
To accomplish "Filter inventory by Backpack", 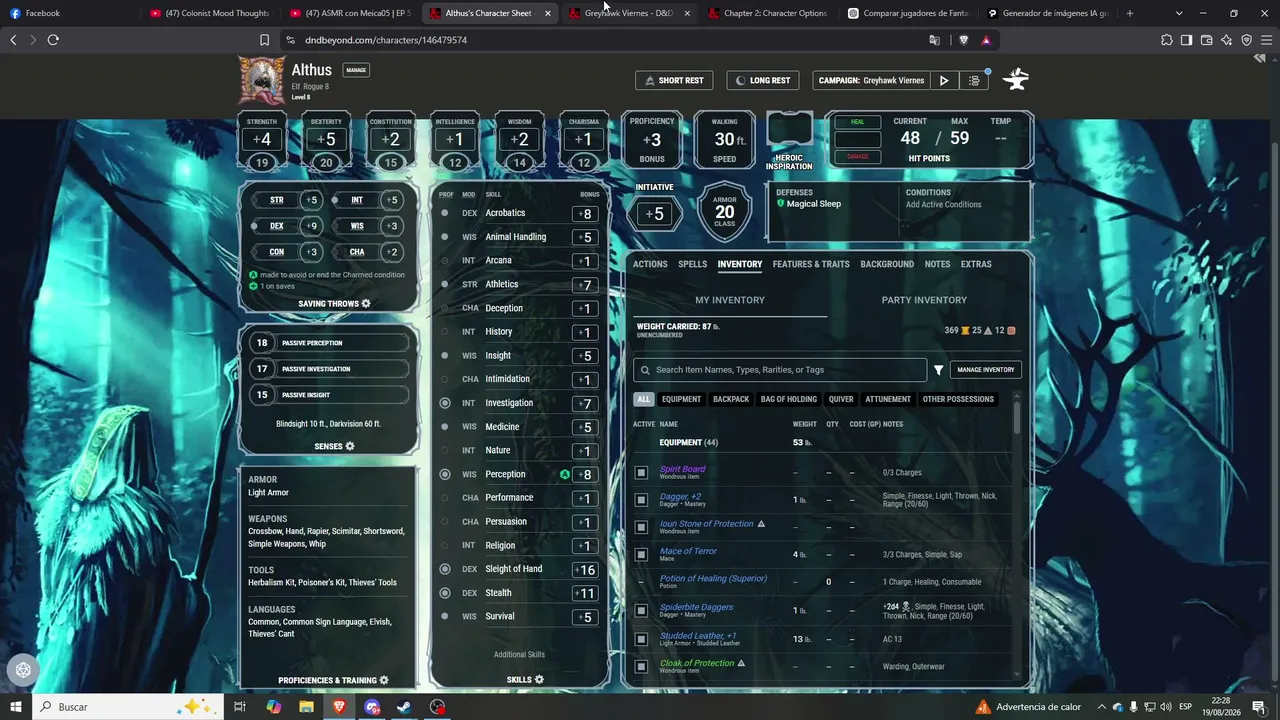I will click(x=731, y=399).
